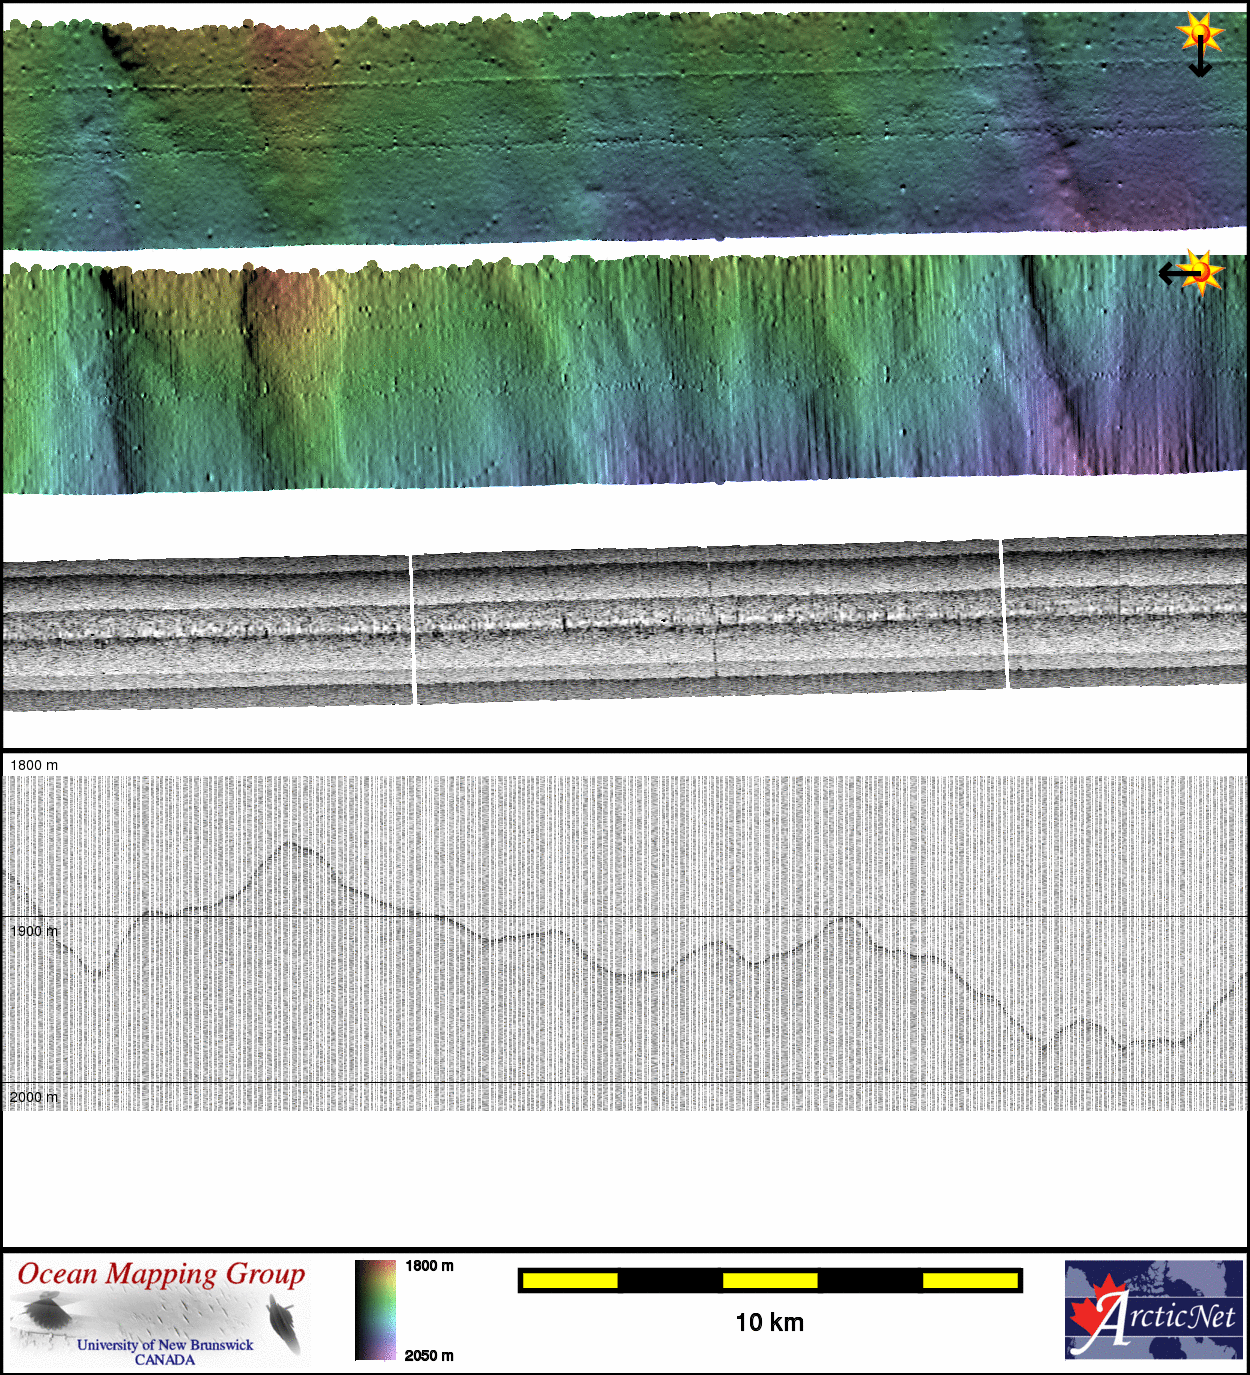Image resolution: width=1250 pixels, height=1375 pixels.
Task: Click the left white divider in backscatter strip
Action: pos(412,628)
